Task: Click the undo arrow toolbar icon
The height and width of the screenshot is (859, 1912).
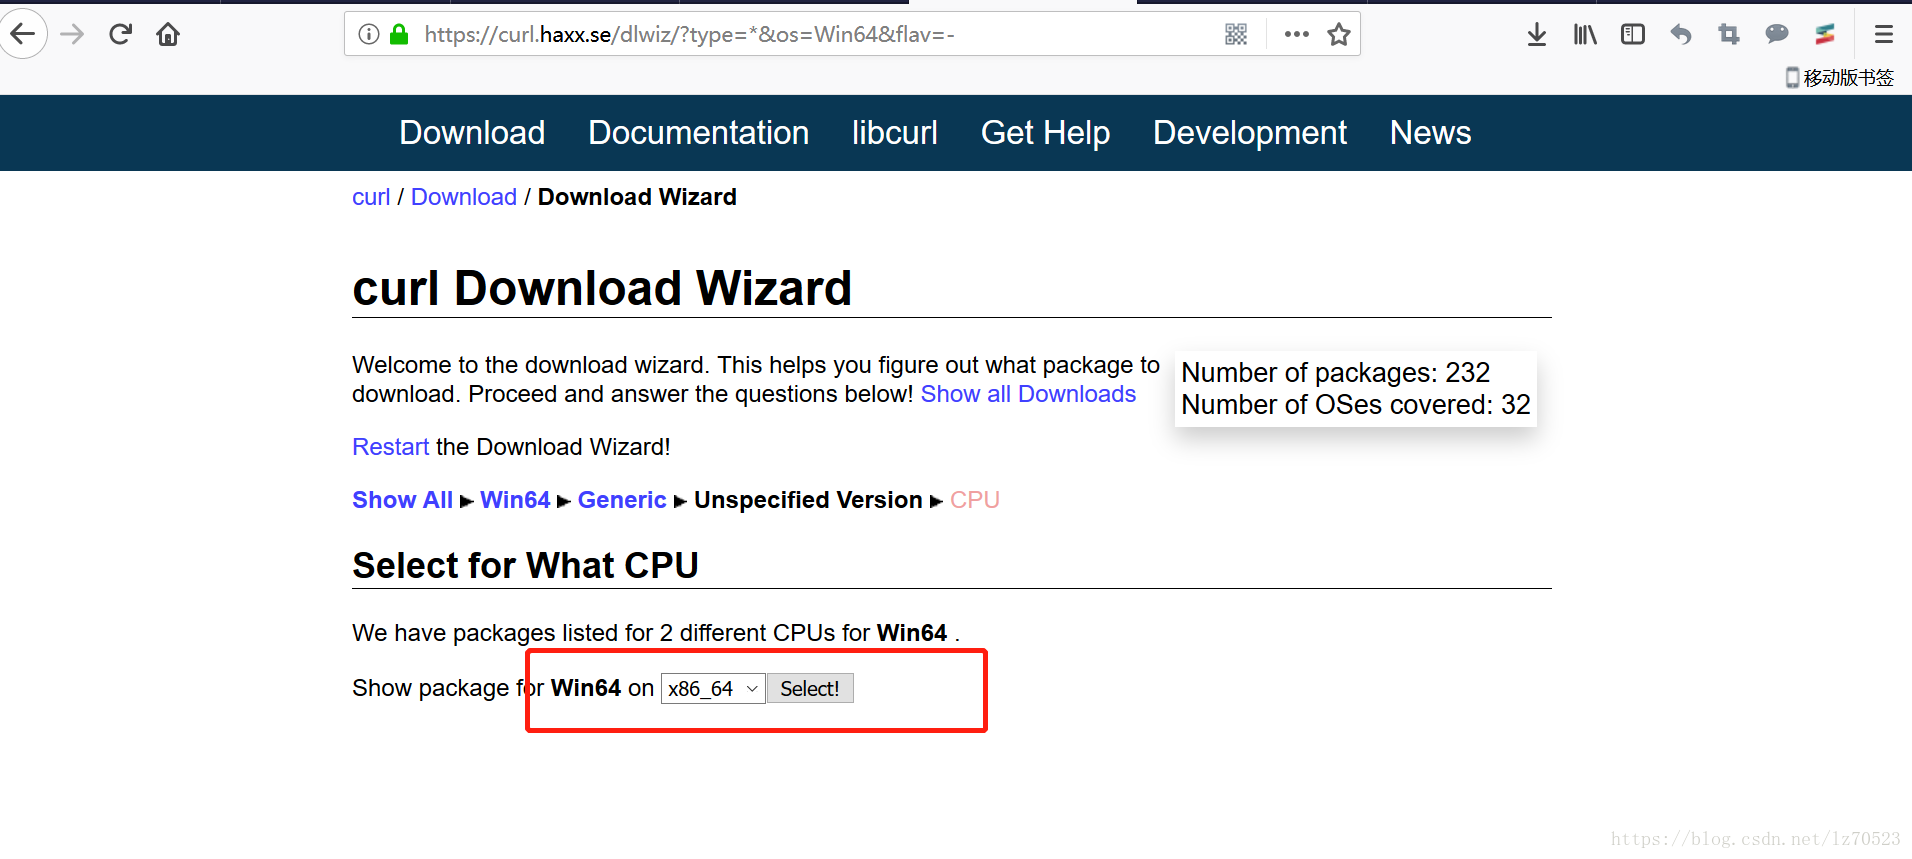Action: coord(1681,35)
